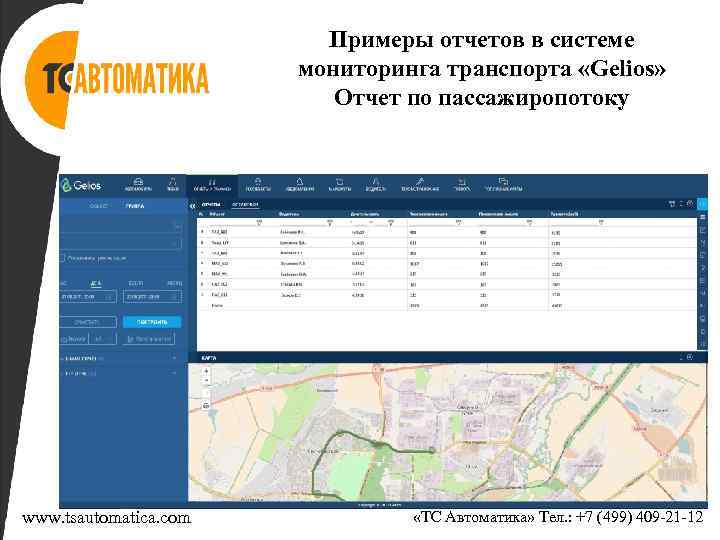Switch to the ОТЧЕТЫ tab
Image resolution: width=720 pixels, height=540 pixels.
pos(211,205)
